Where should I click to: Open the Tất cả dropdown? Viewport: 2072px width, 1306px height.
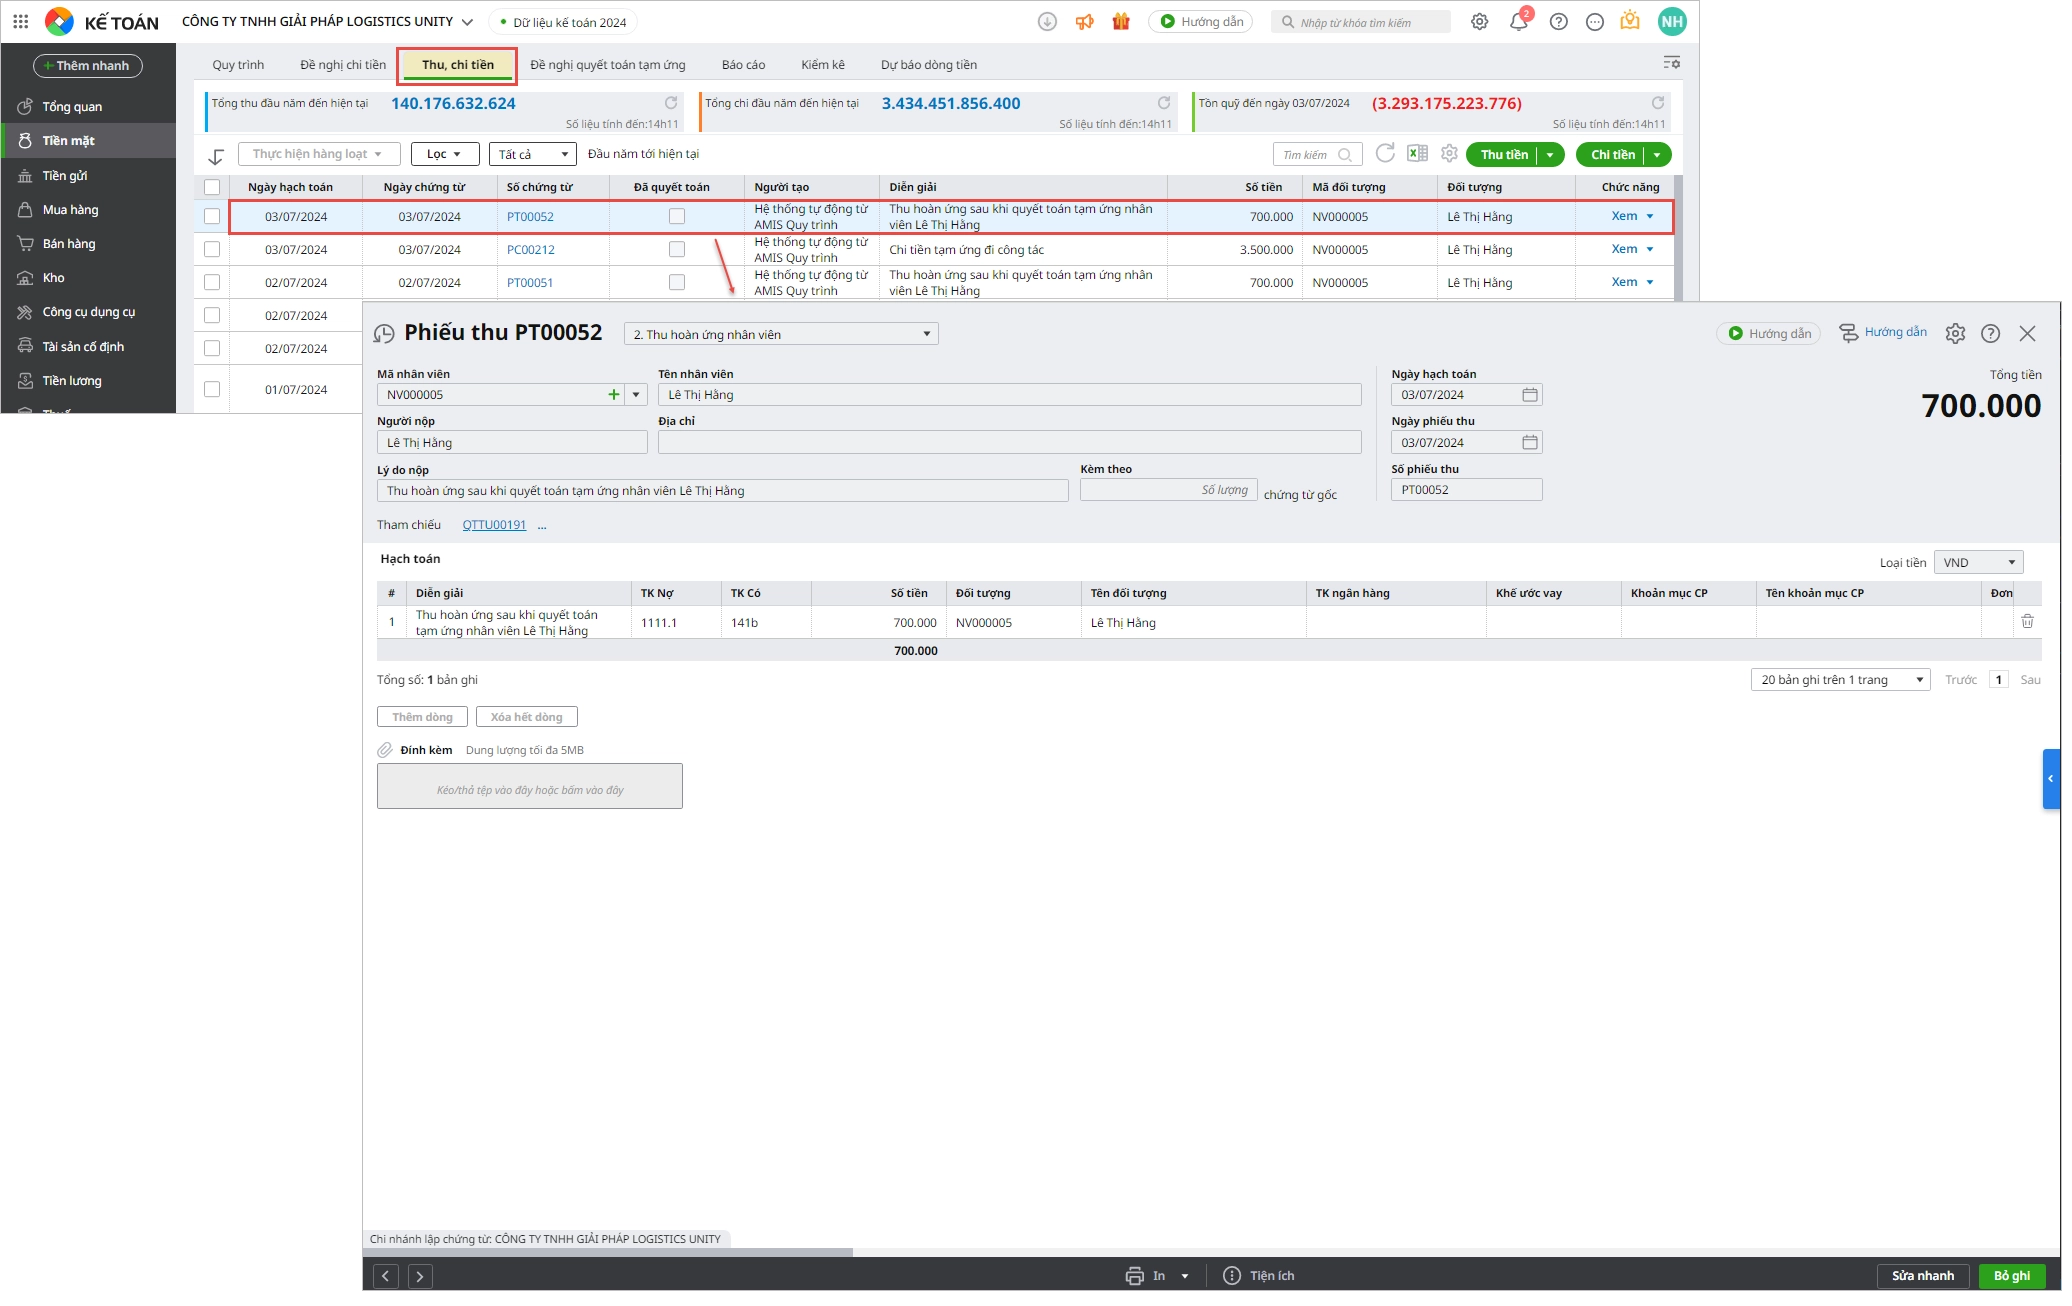point(533,154)
